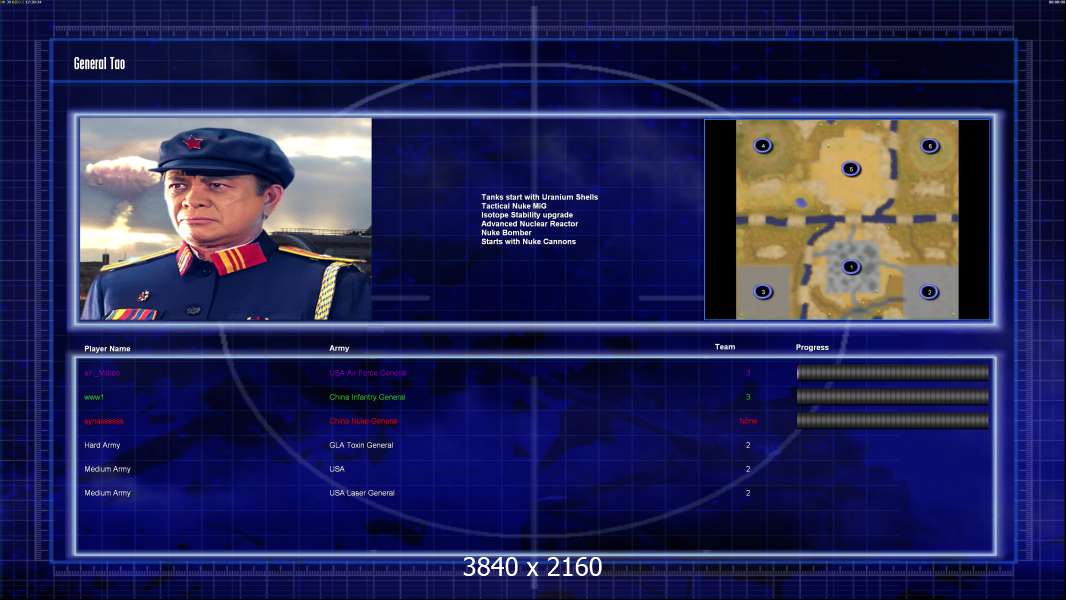Click the China Infantry General army entry

coord(367,398)
